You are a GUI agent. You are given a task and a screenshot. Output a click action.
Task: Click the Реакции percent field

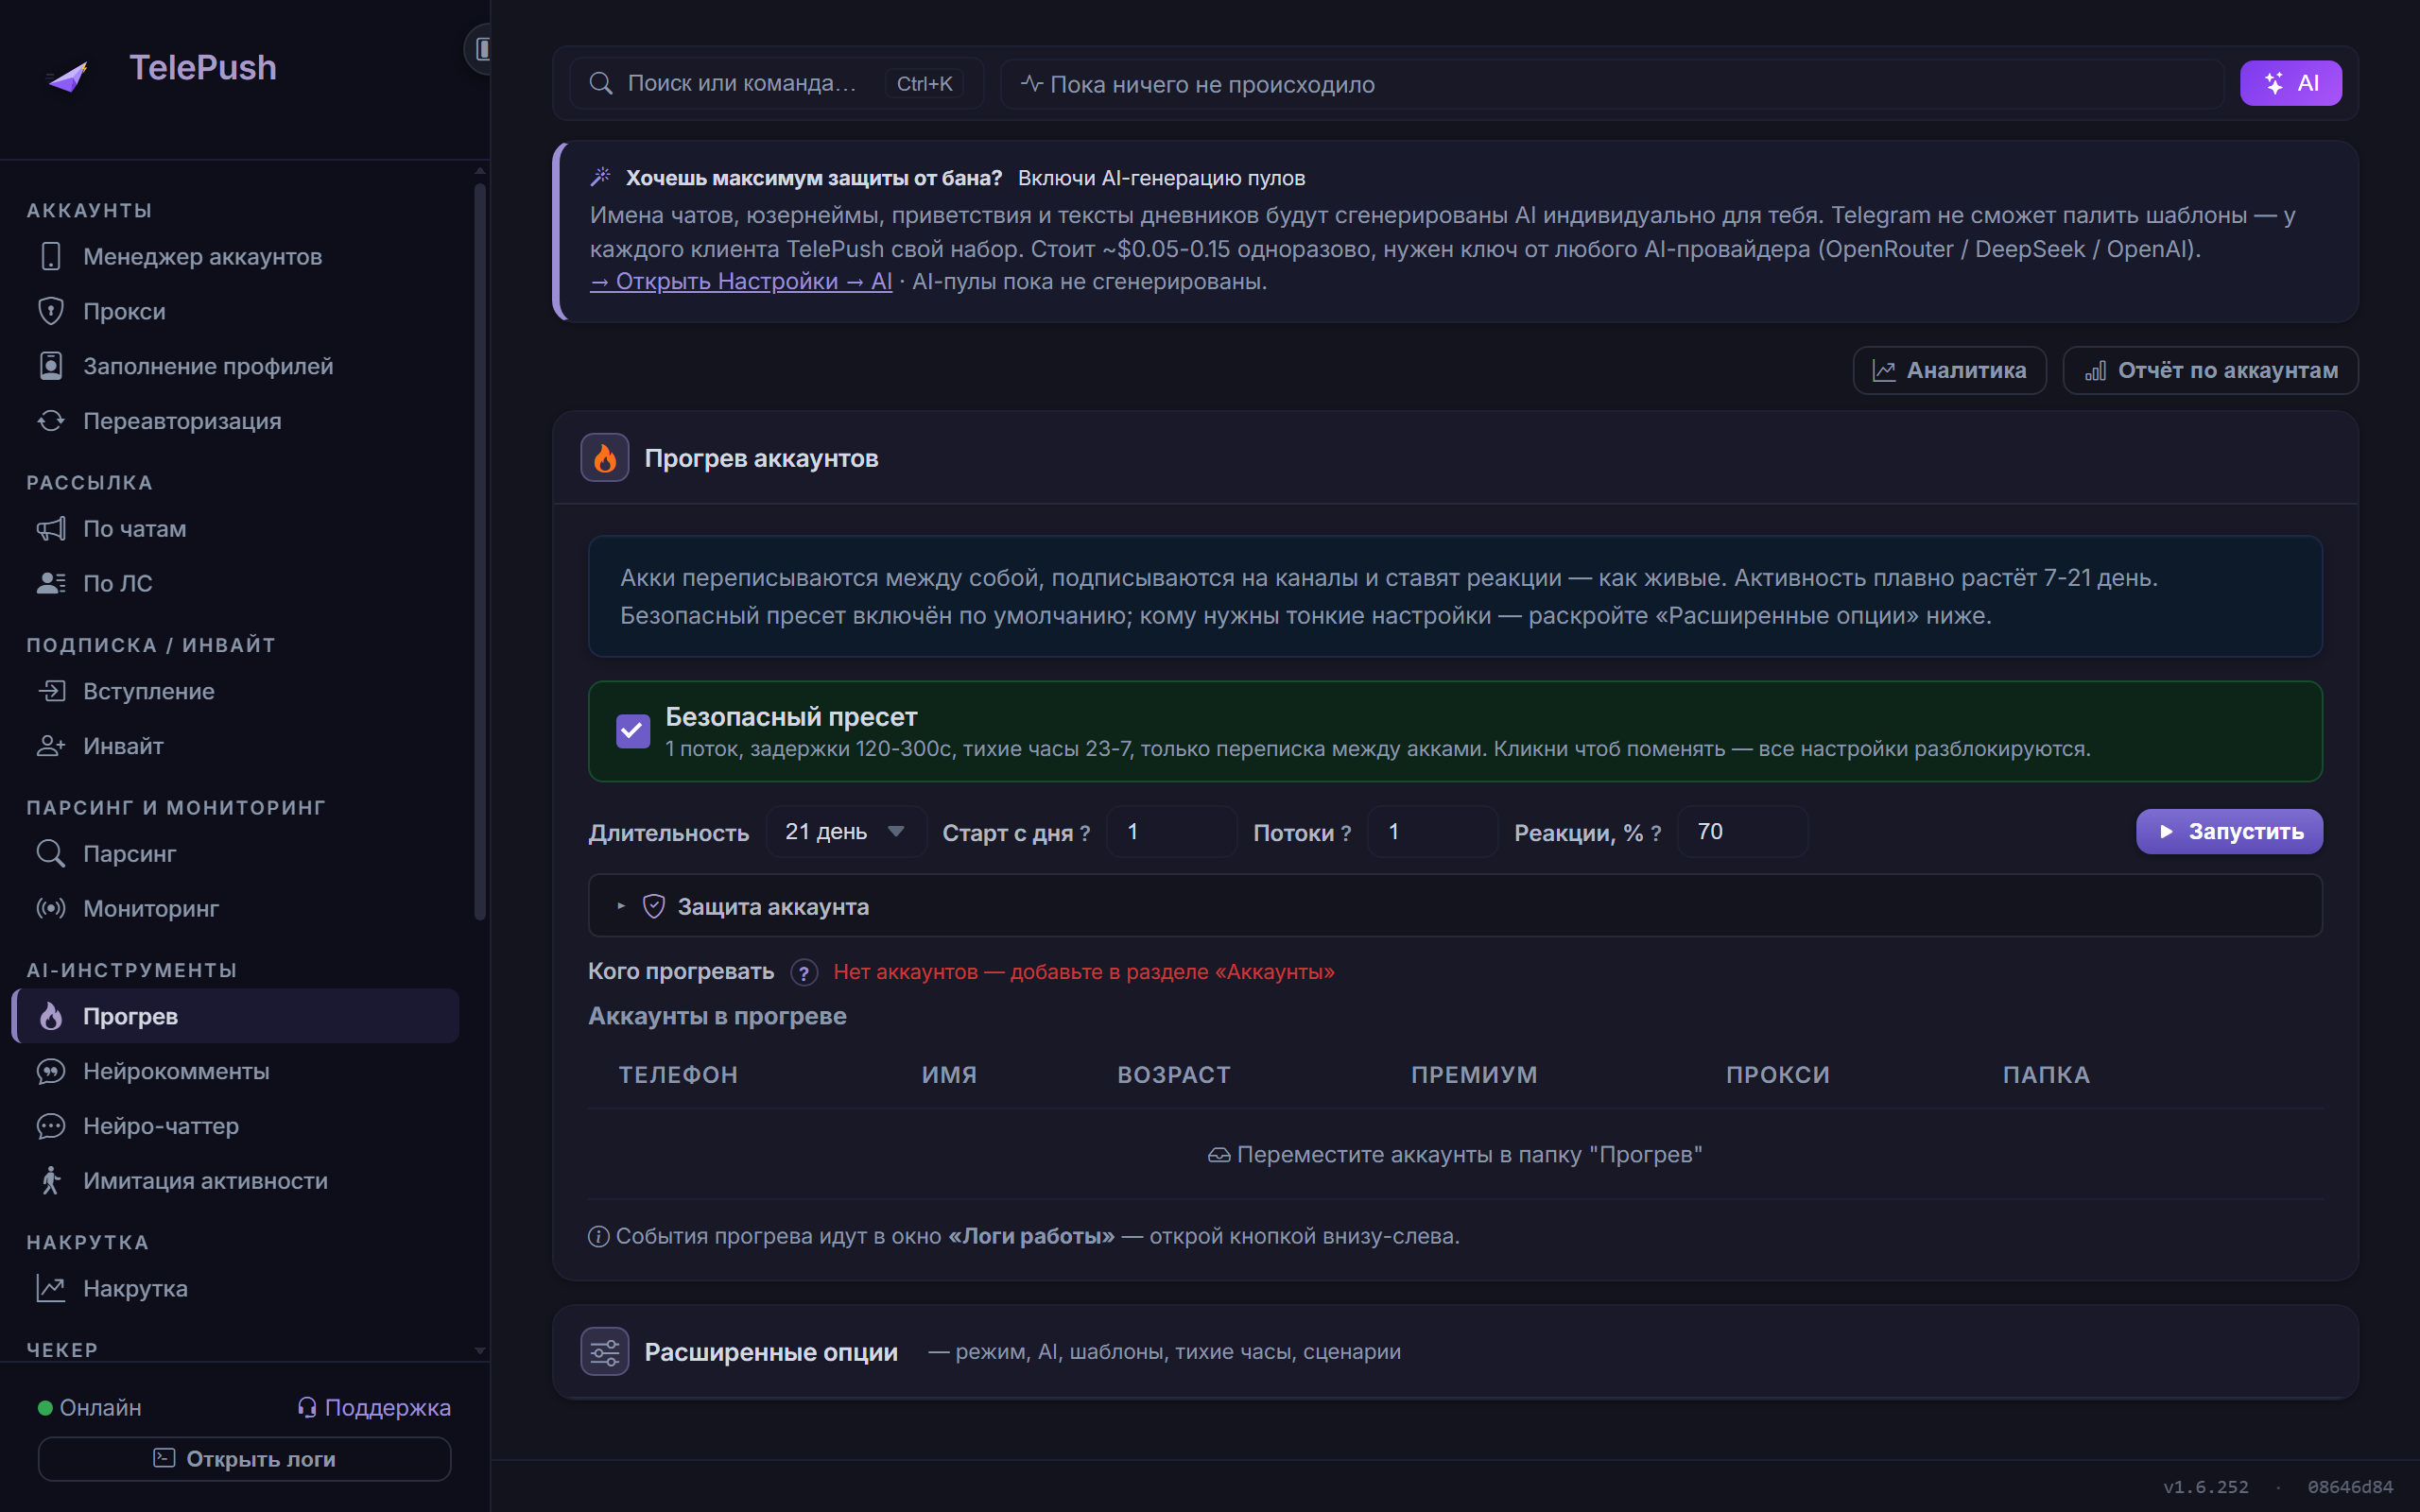click(x=1743, y=832)
